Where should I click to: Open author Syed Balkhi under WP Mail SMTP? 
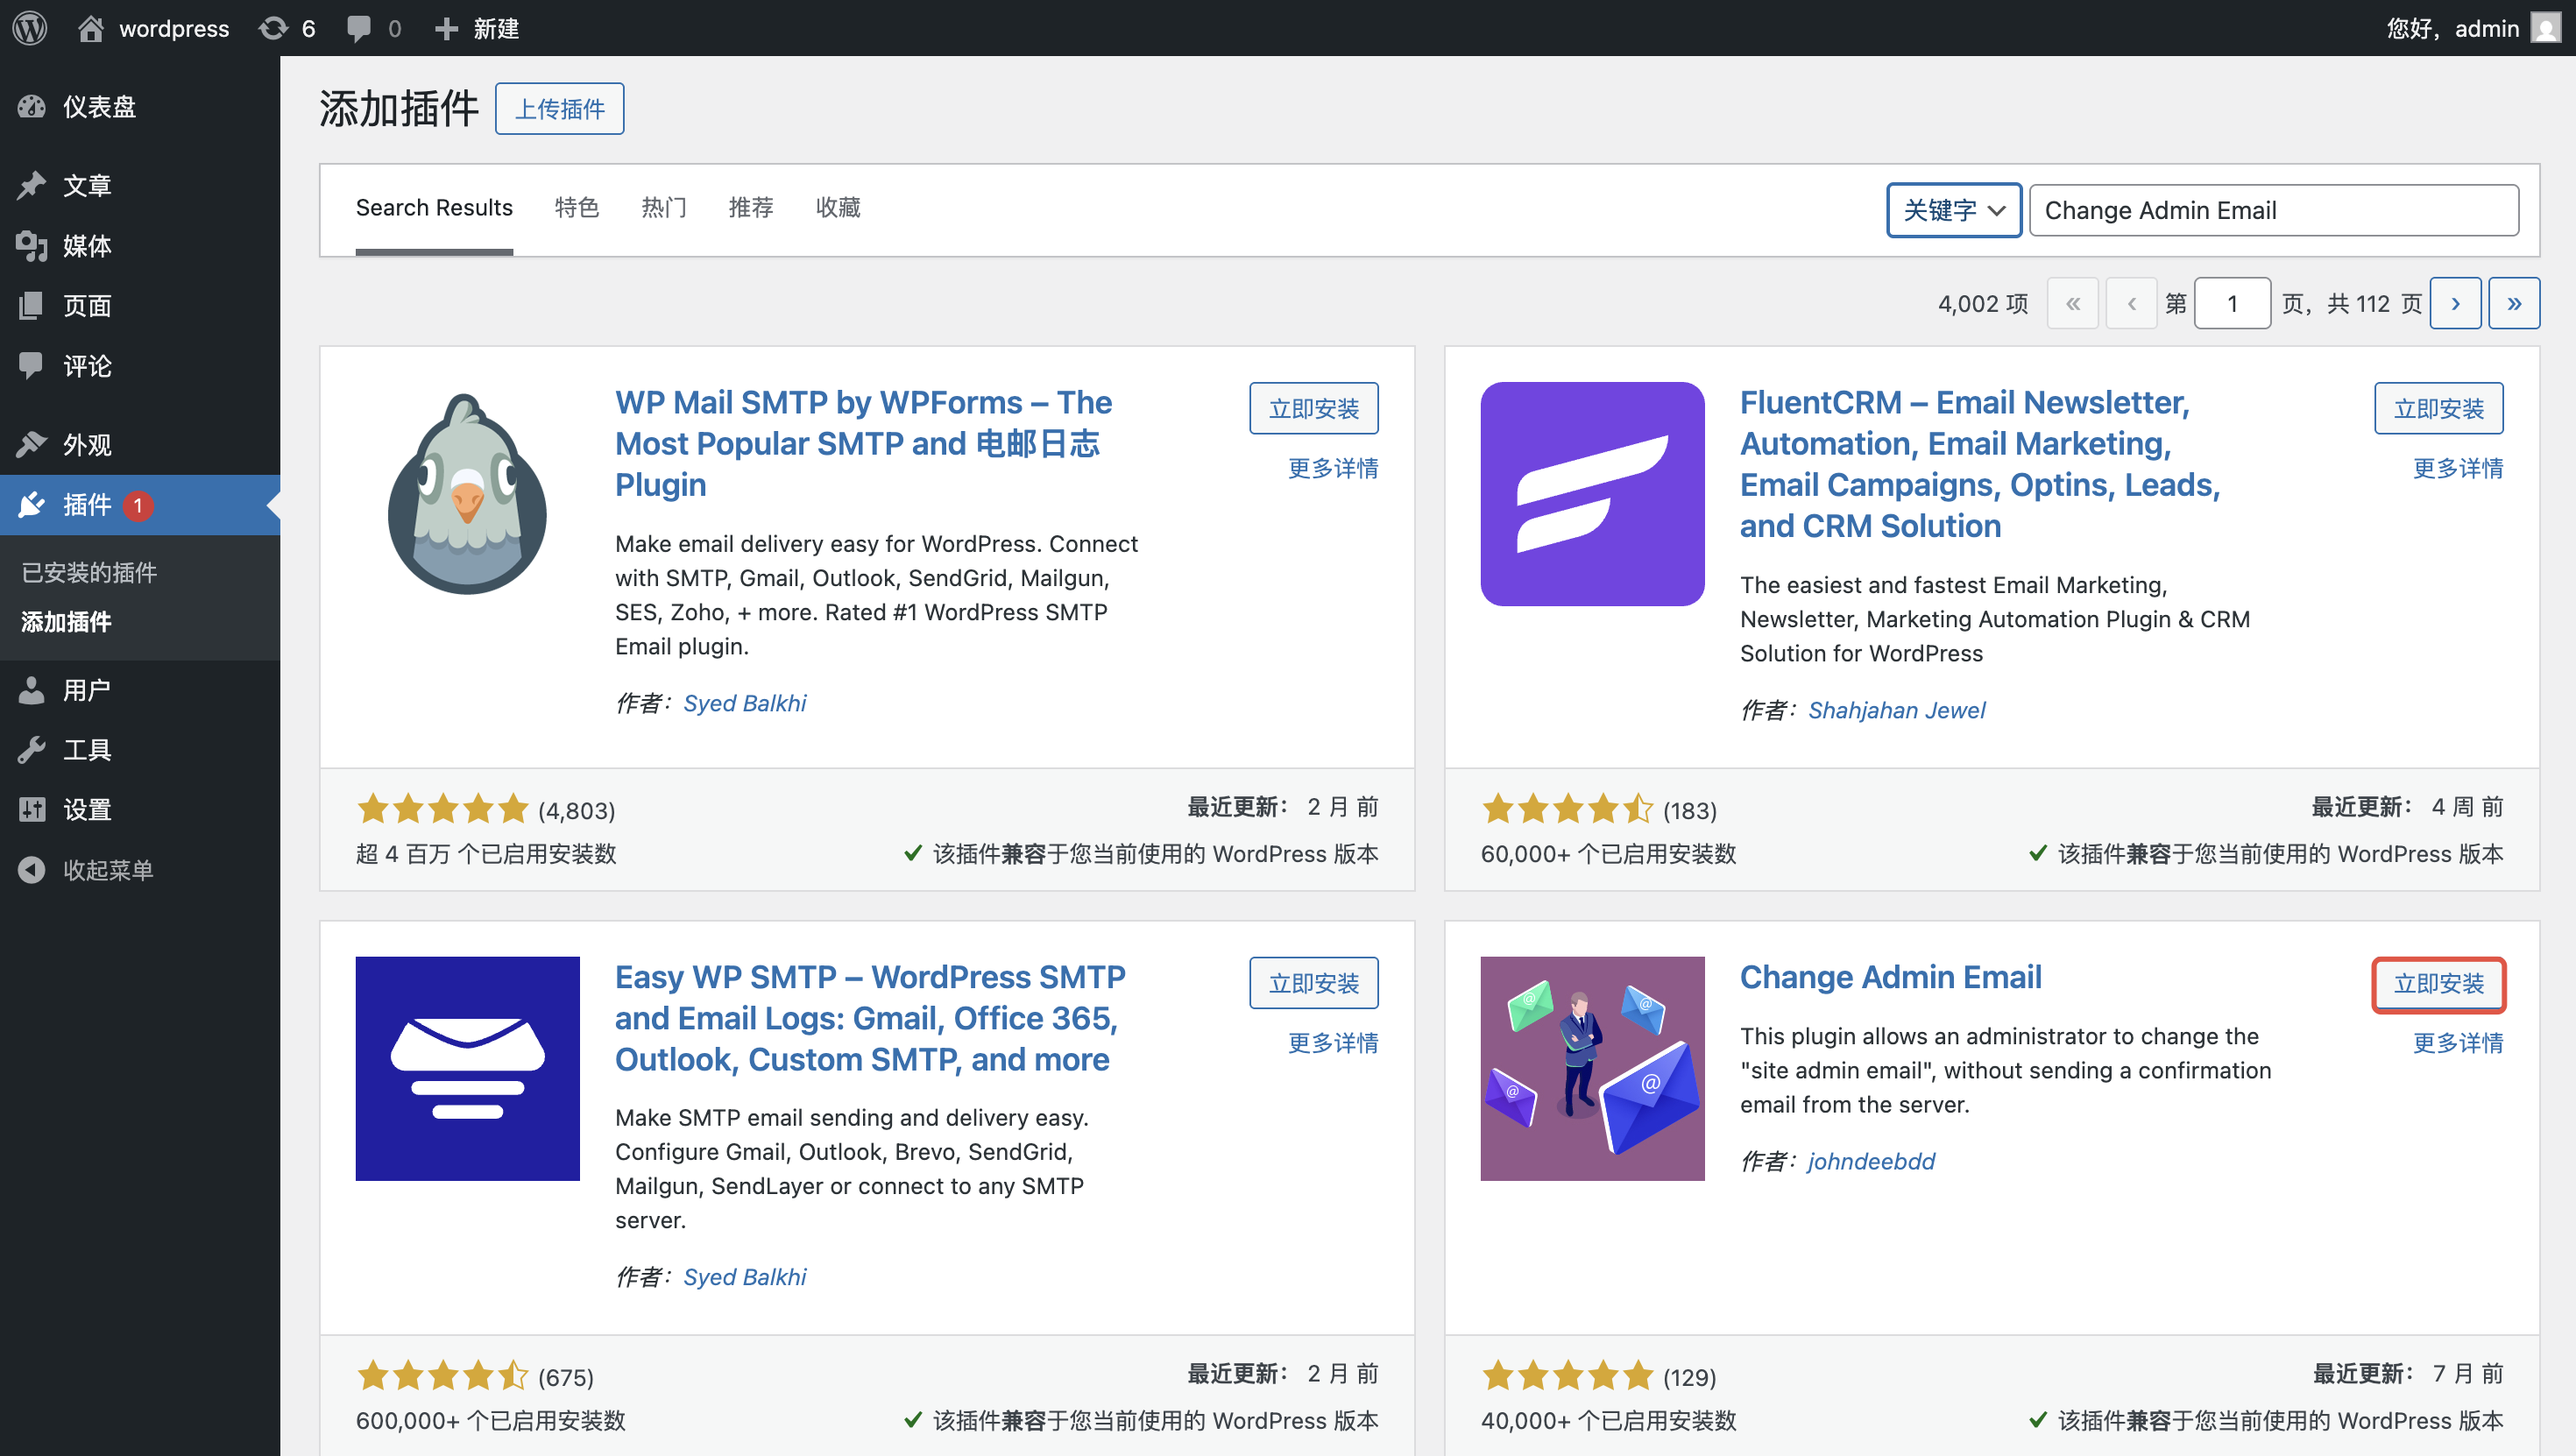[x=744, y=703]
